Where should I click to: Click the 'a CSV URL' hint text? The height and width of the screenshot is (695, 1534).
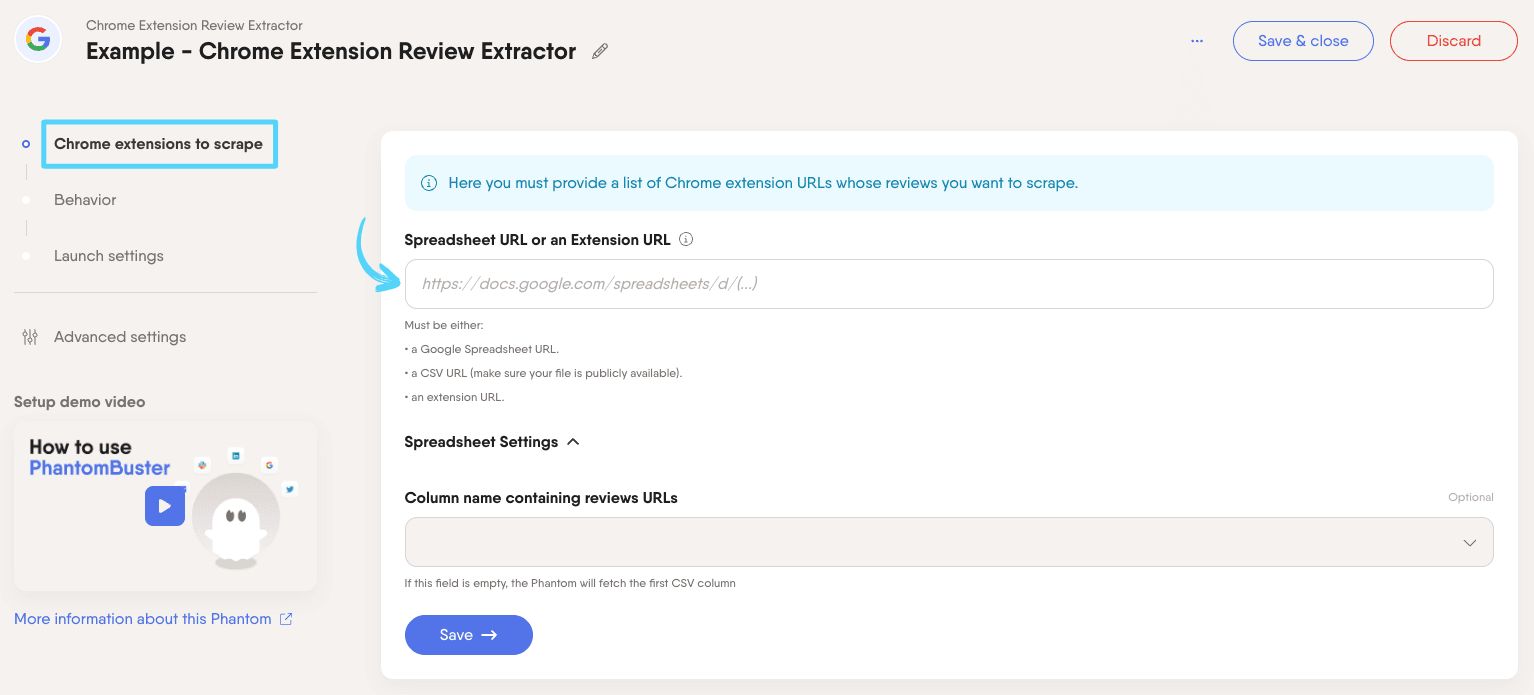(x=543, y=373)
